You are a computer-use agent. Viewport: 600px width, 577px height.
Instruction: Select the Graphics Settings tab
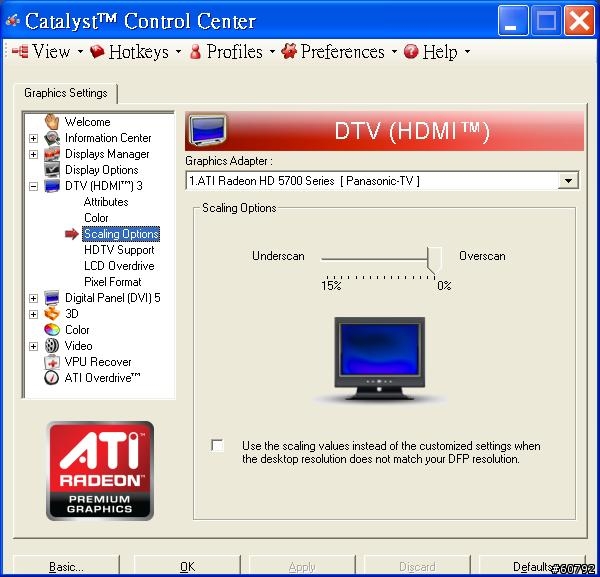click(66, 93)
